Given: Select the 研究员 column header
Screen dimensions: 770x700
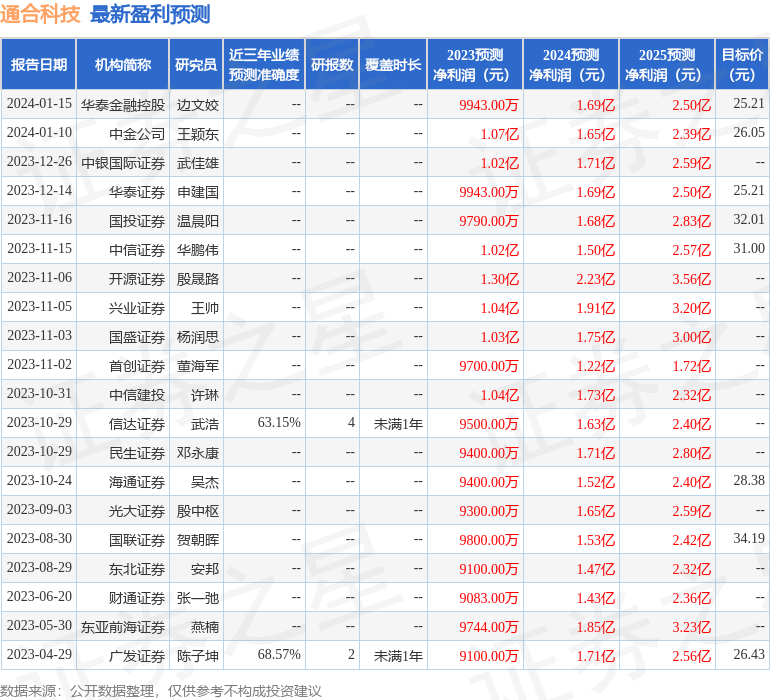Looking at the screenshot, I should coord(196,64).
